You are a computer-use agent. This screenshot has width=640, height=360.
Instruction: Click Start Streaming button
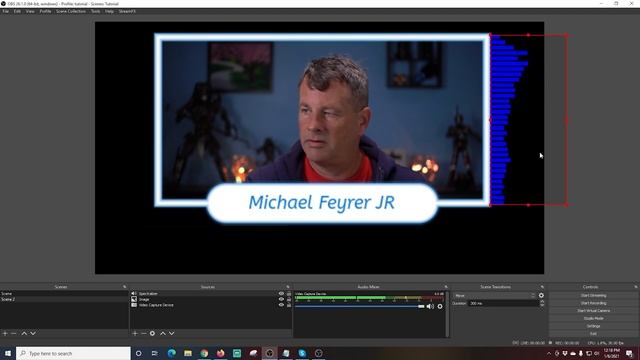(593, 296)
